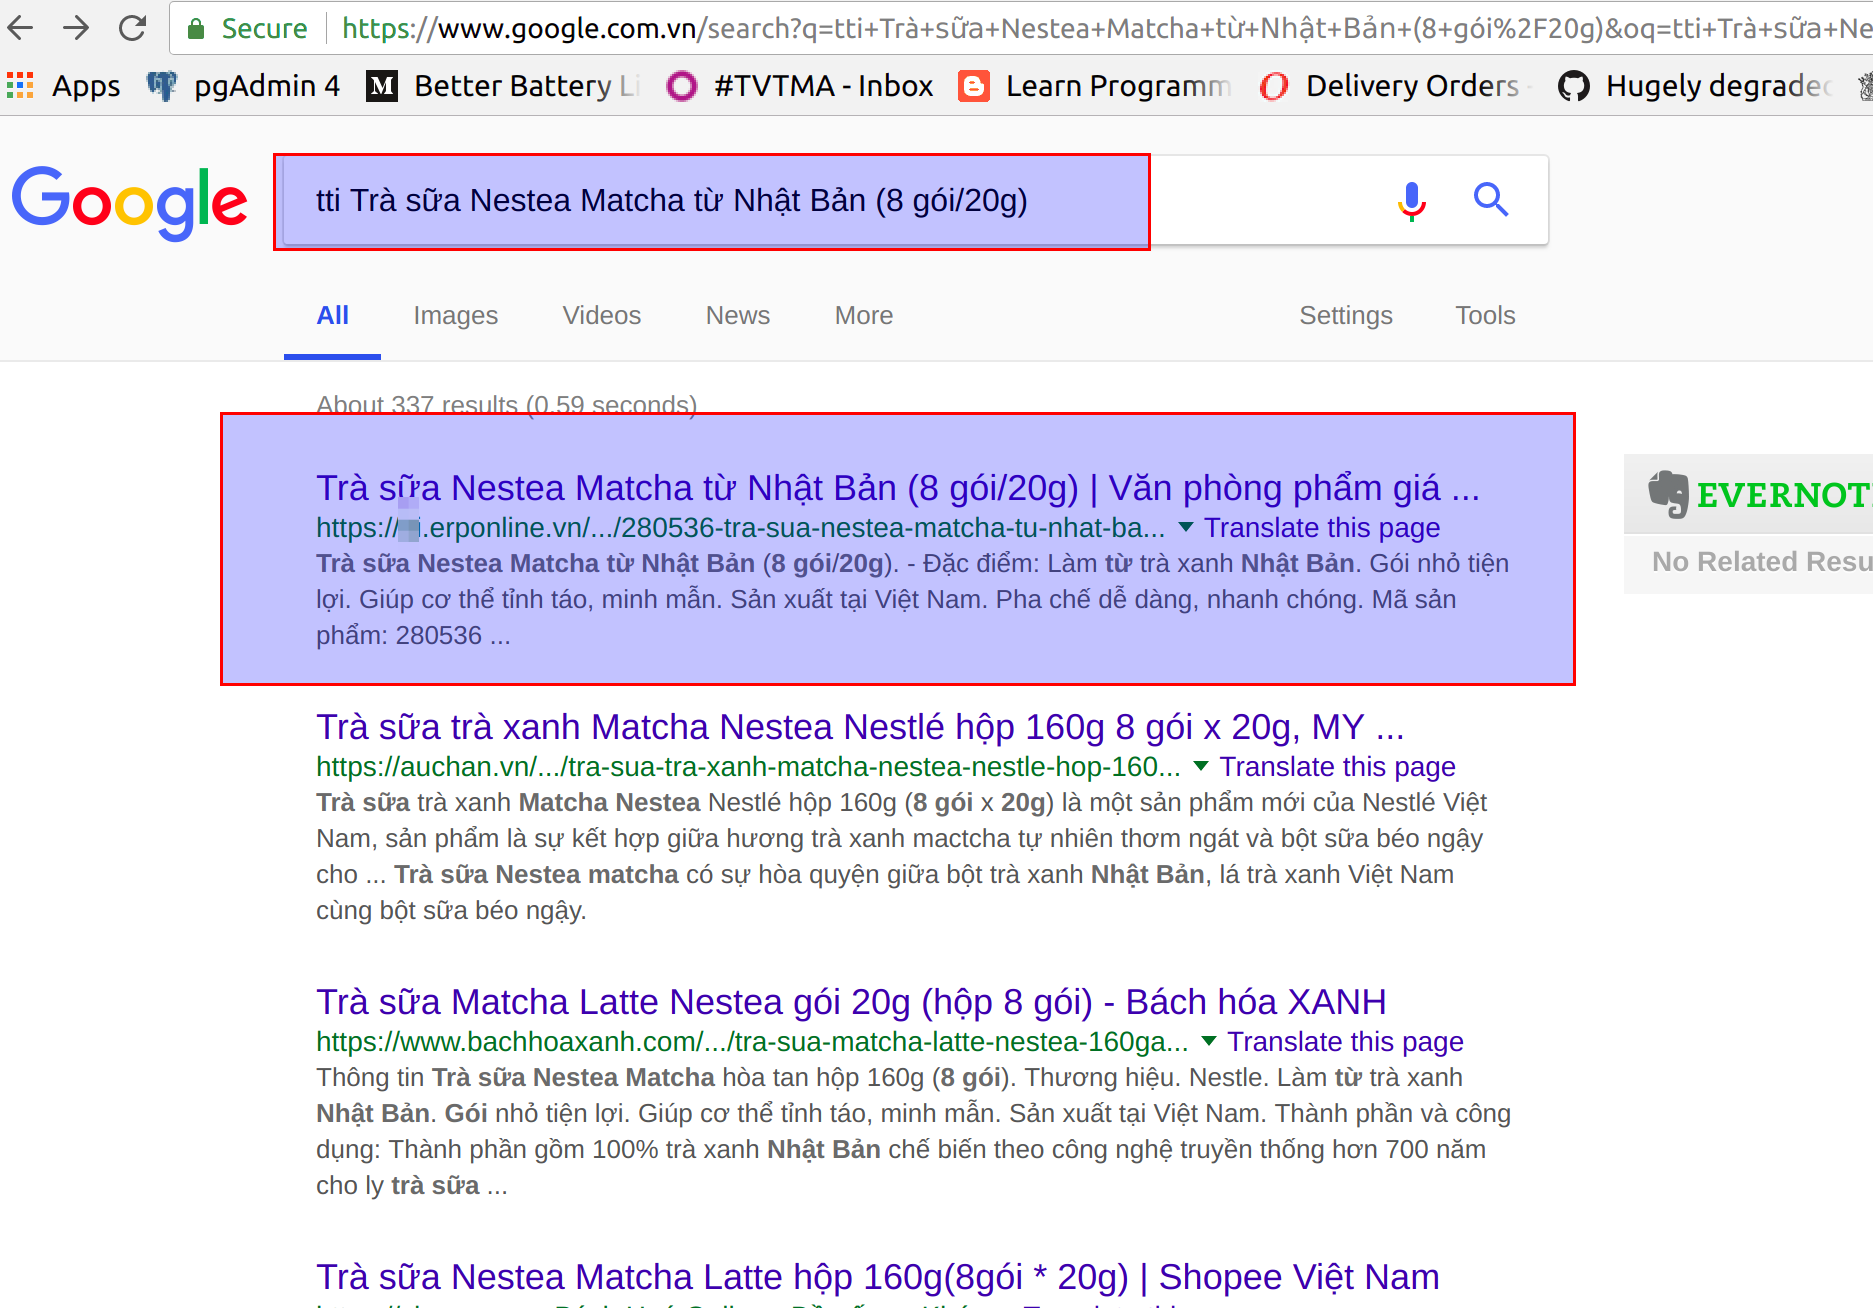Click the browser forward arrow
The width and height of the screenshot is (1873, 1308).
pos(76,28)
